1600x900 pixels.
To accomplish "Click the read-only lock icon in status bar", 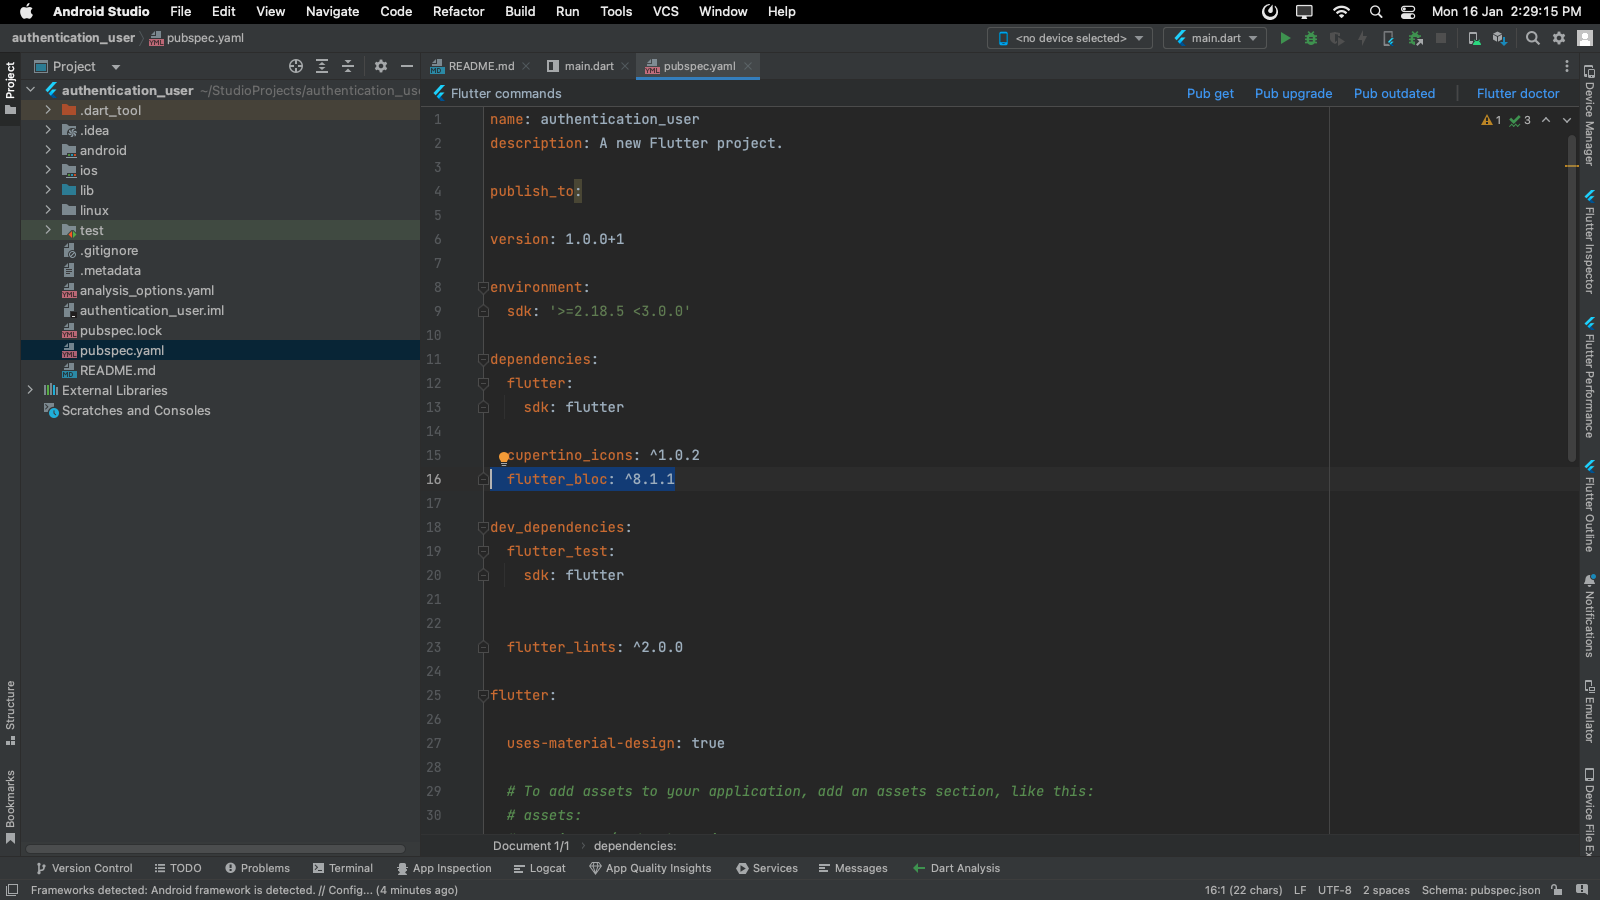I will point(1557,890).
